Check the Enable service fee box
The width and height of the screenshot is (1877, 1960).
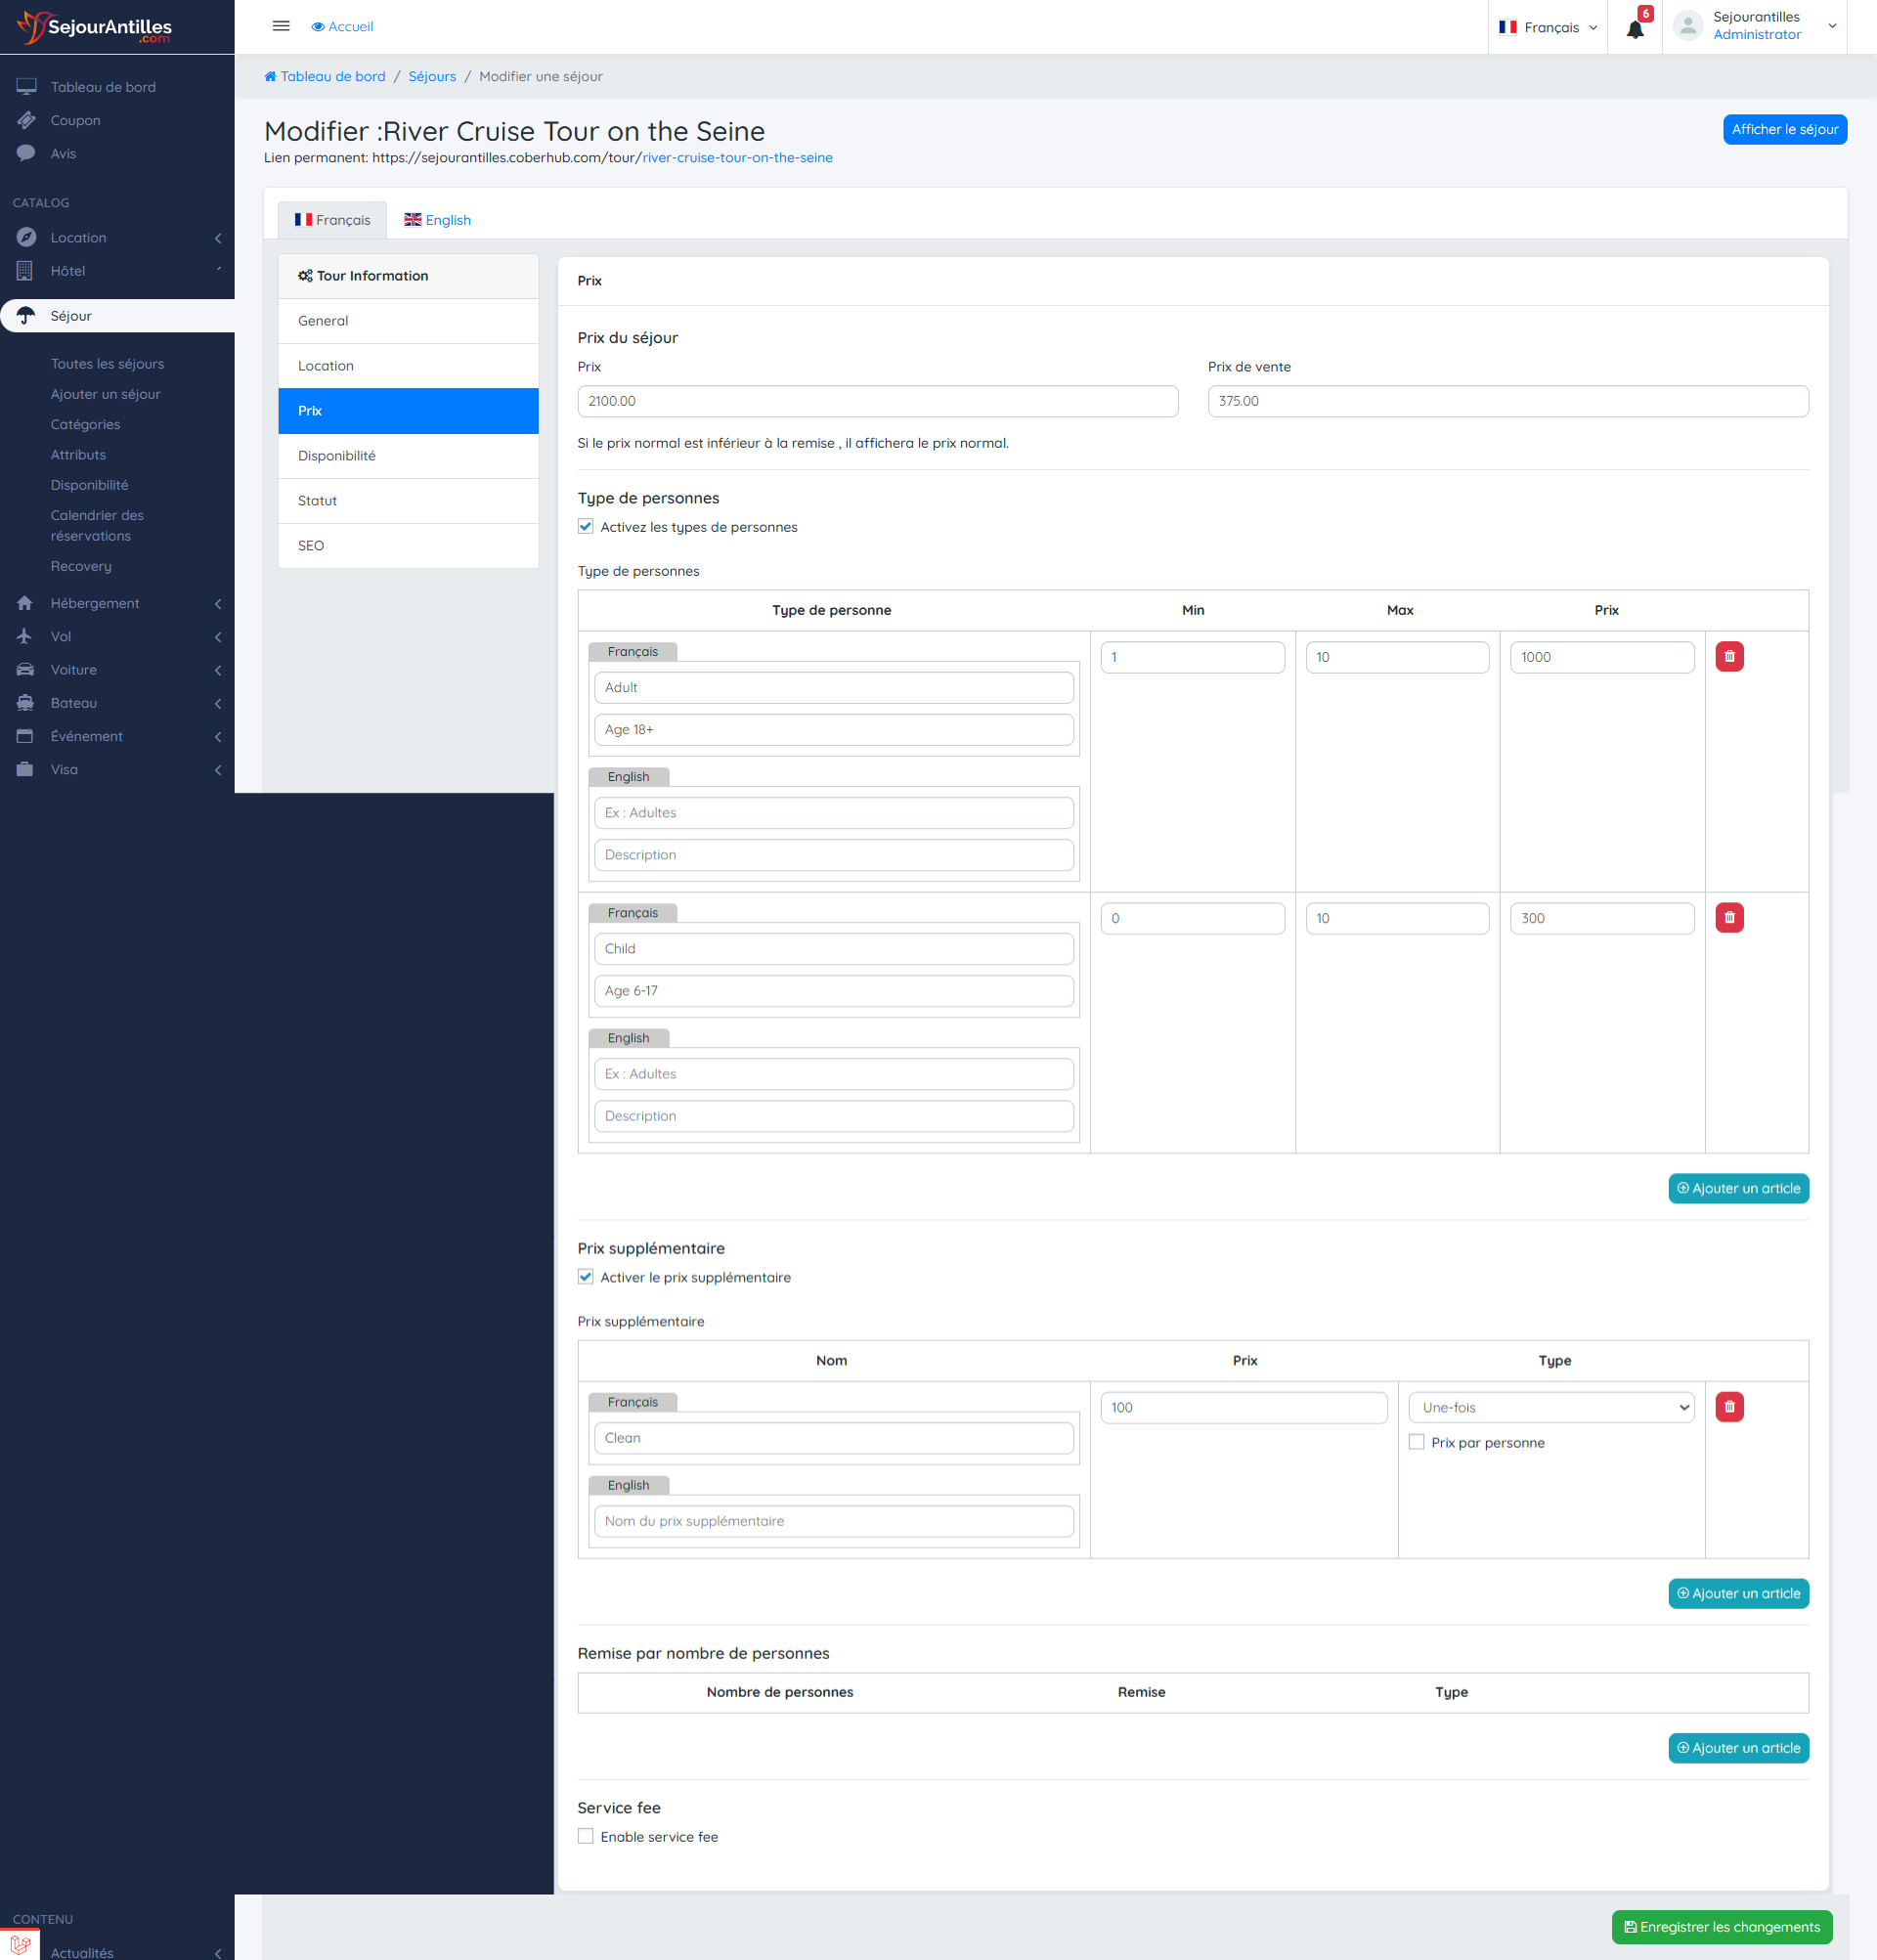[586, 1837]
